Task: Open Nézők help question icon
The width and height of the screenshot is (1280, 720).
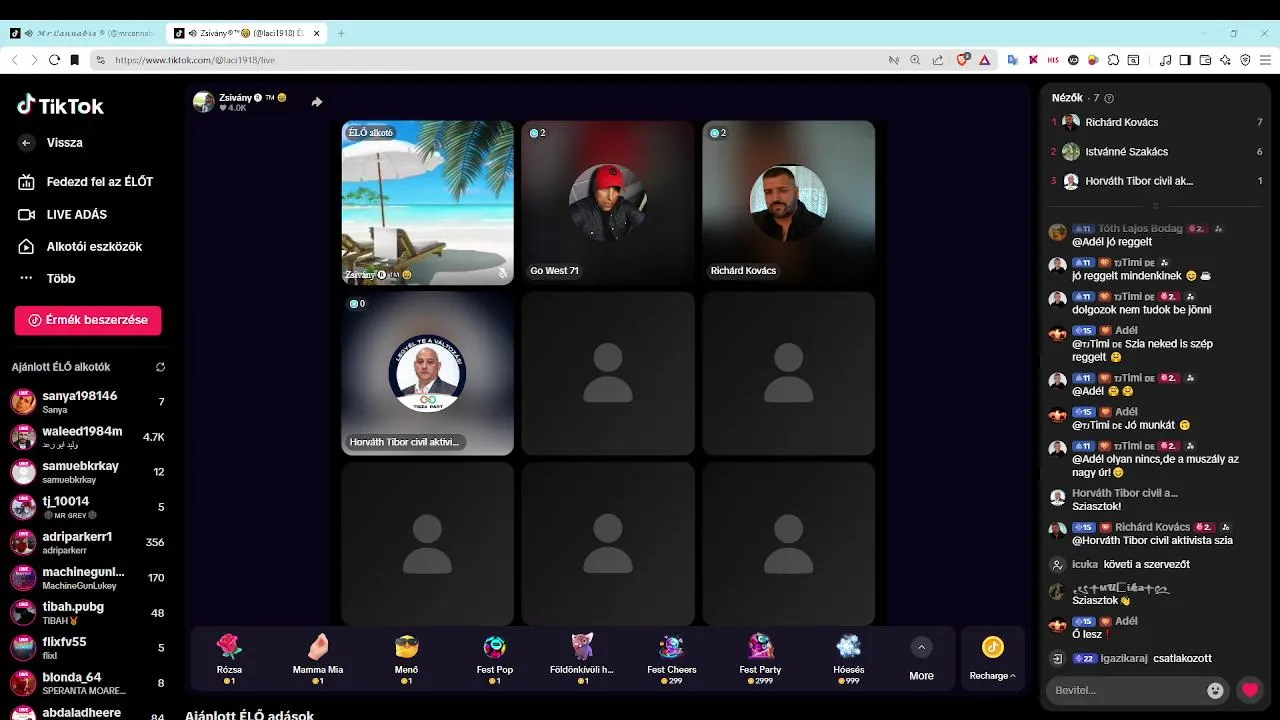Action: coord(1109,98)
